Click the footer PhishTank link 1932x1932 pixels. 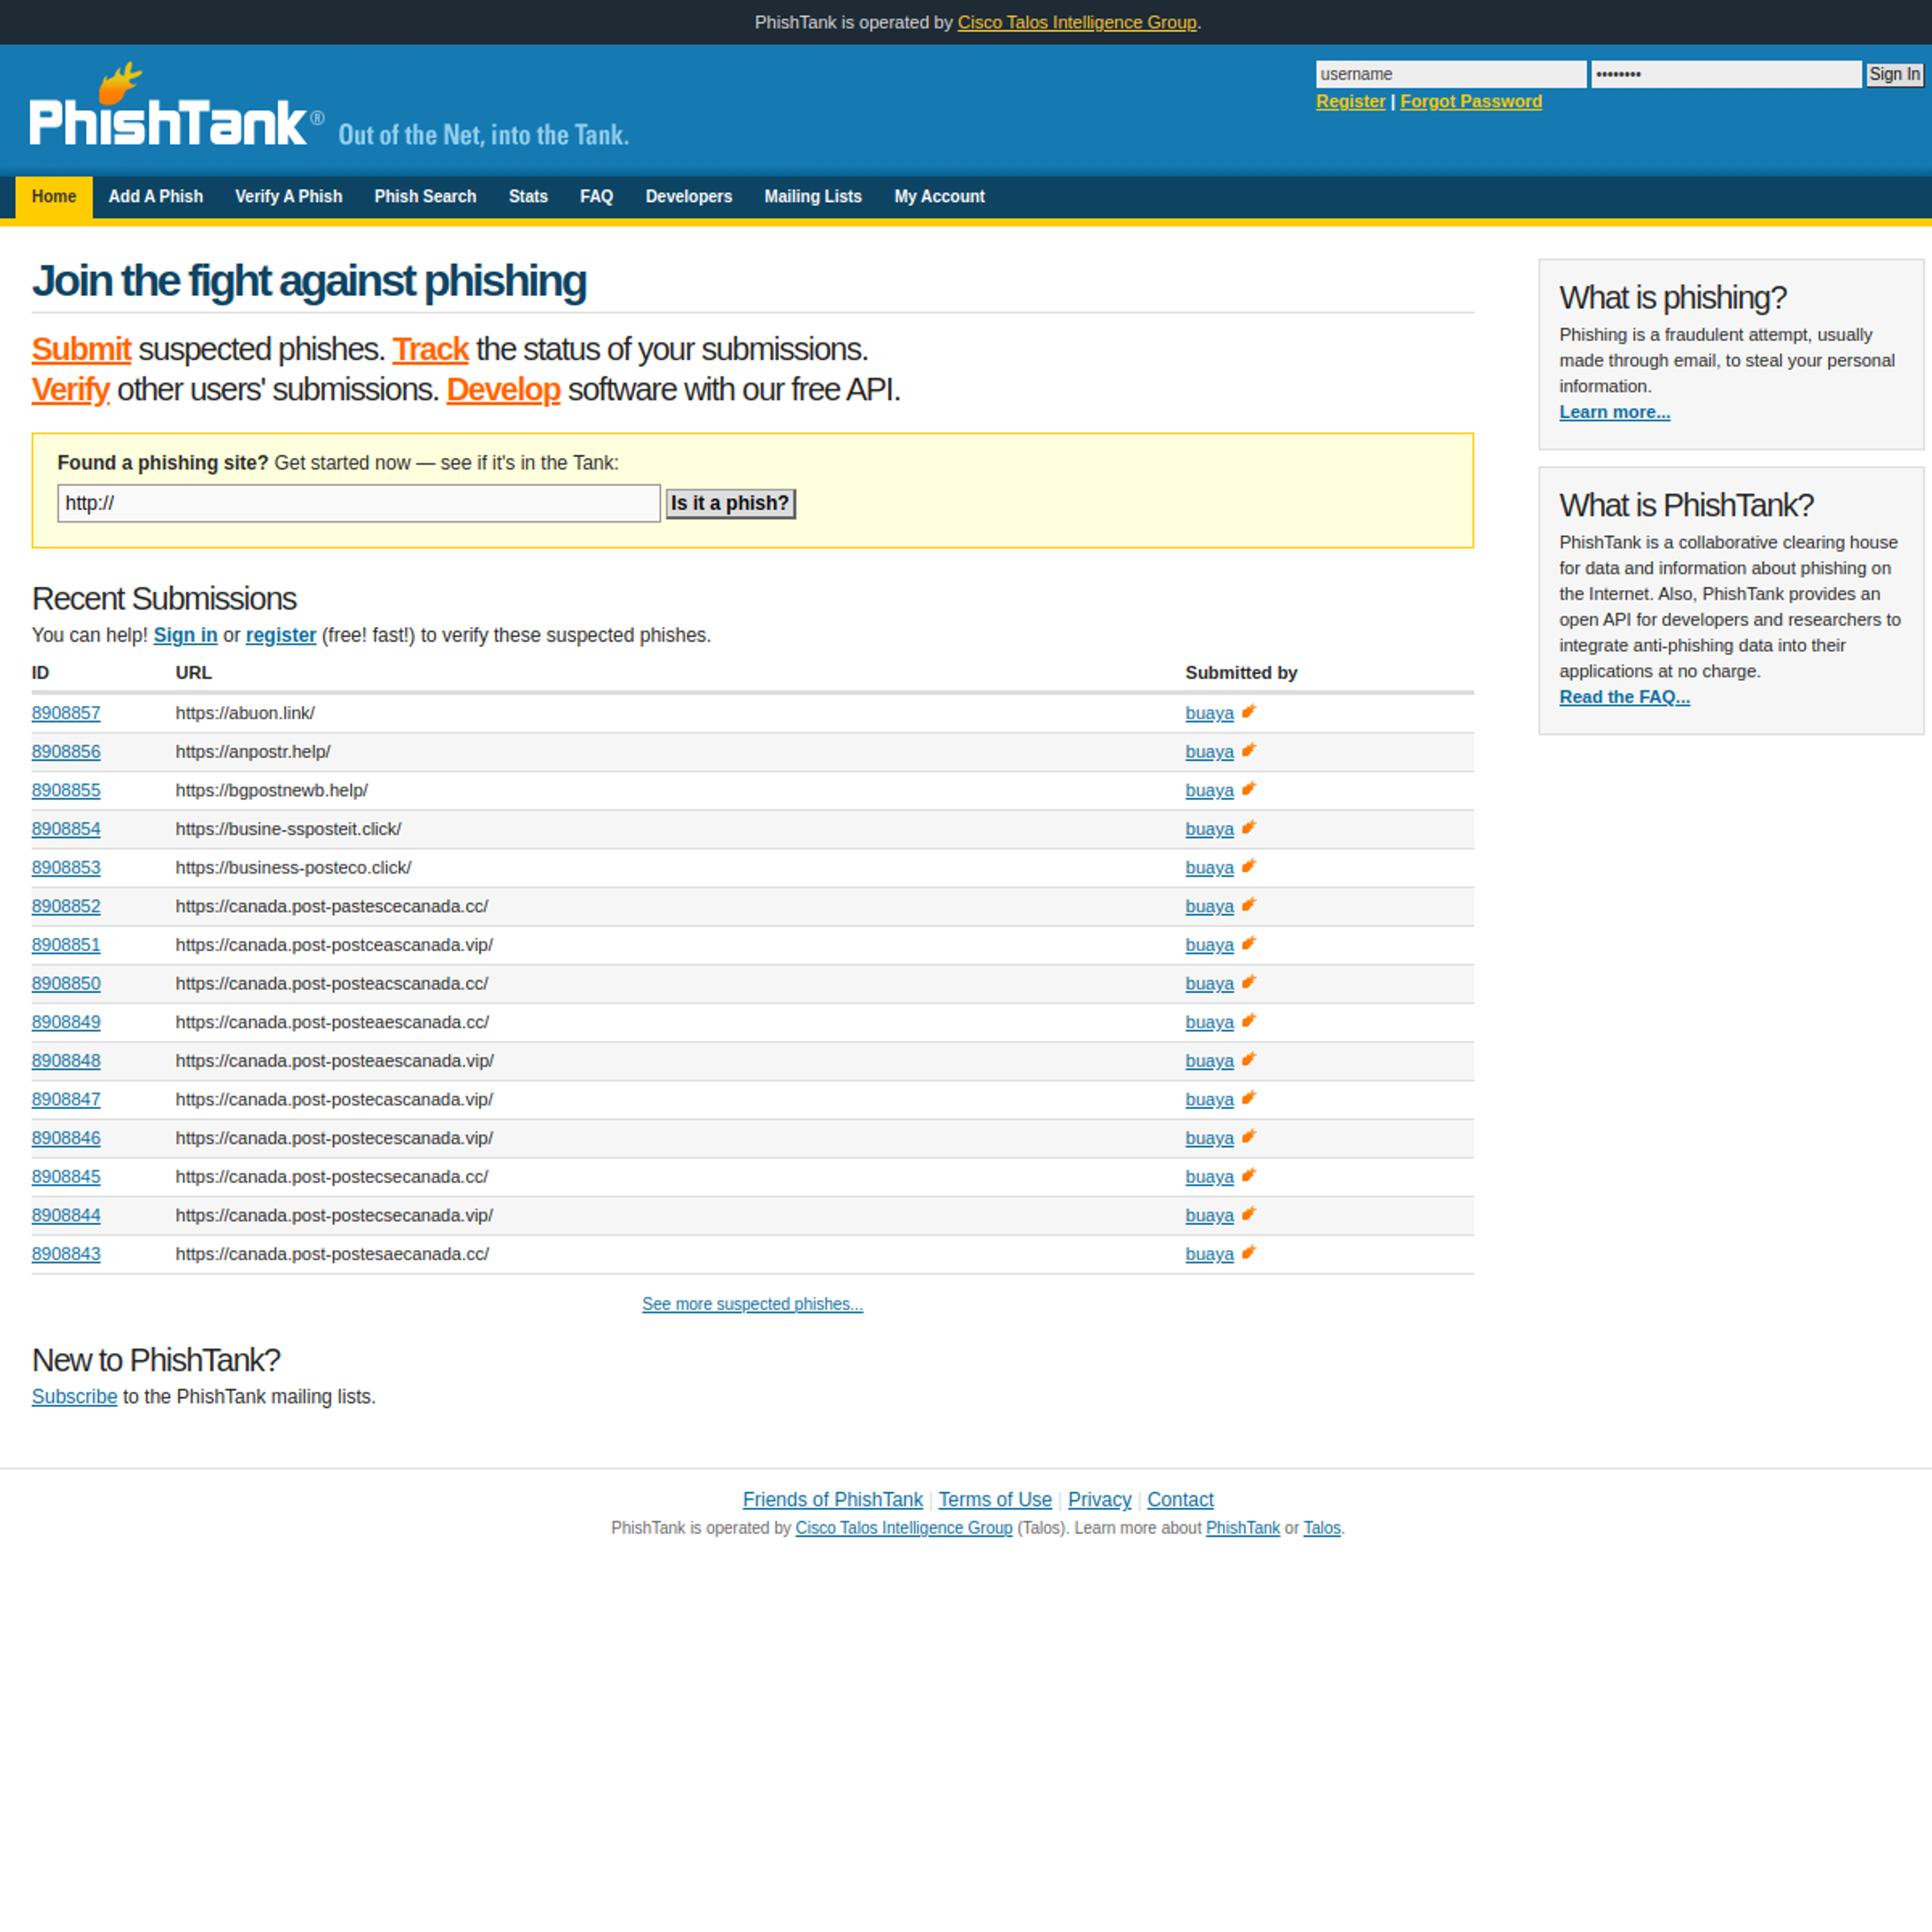(x=1242, y=1528)
